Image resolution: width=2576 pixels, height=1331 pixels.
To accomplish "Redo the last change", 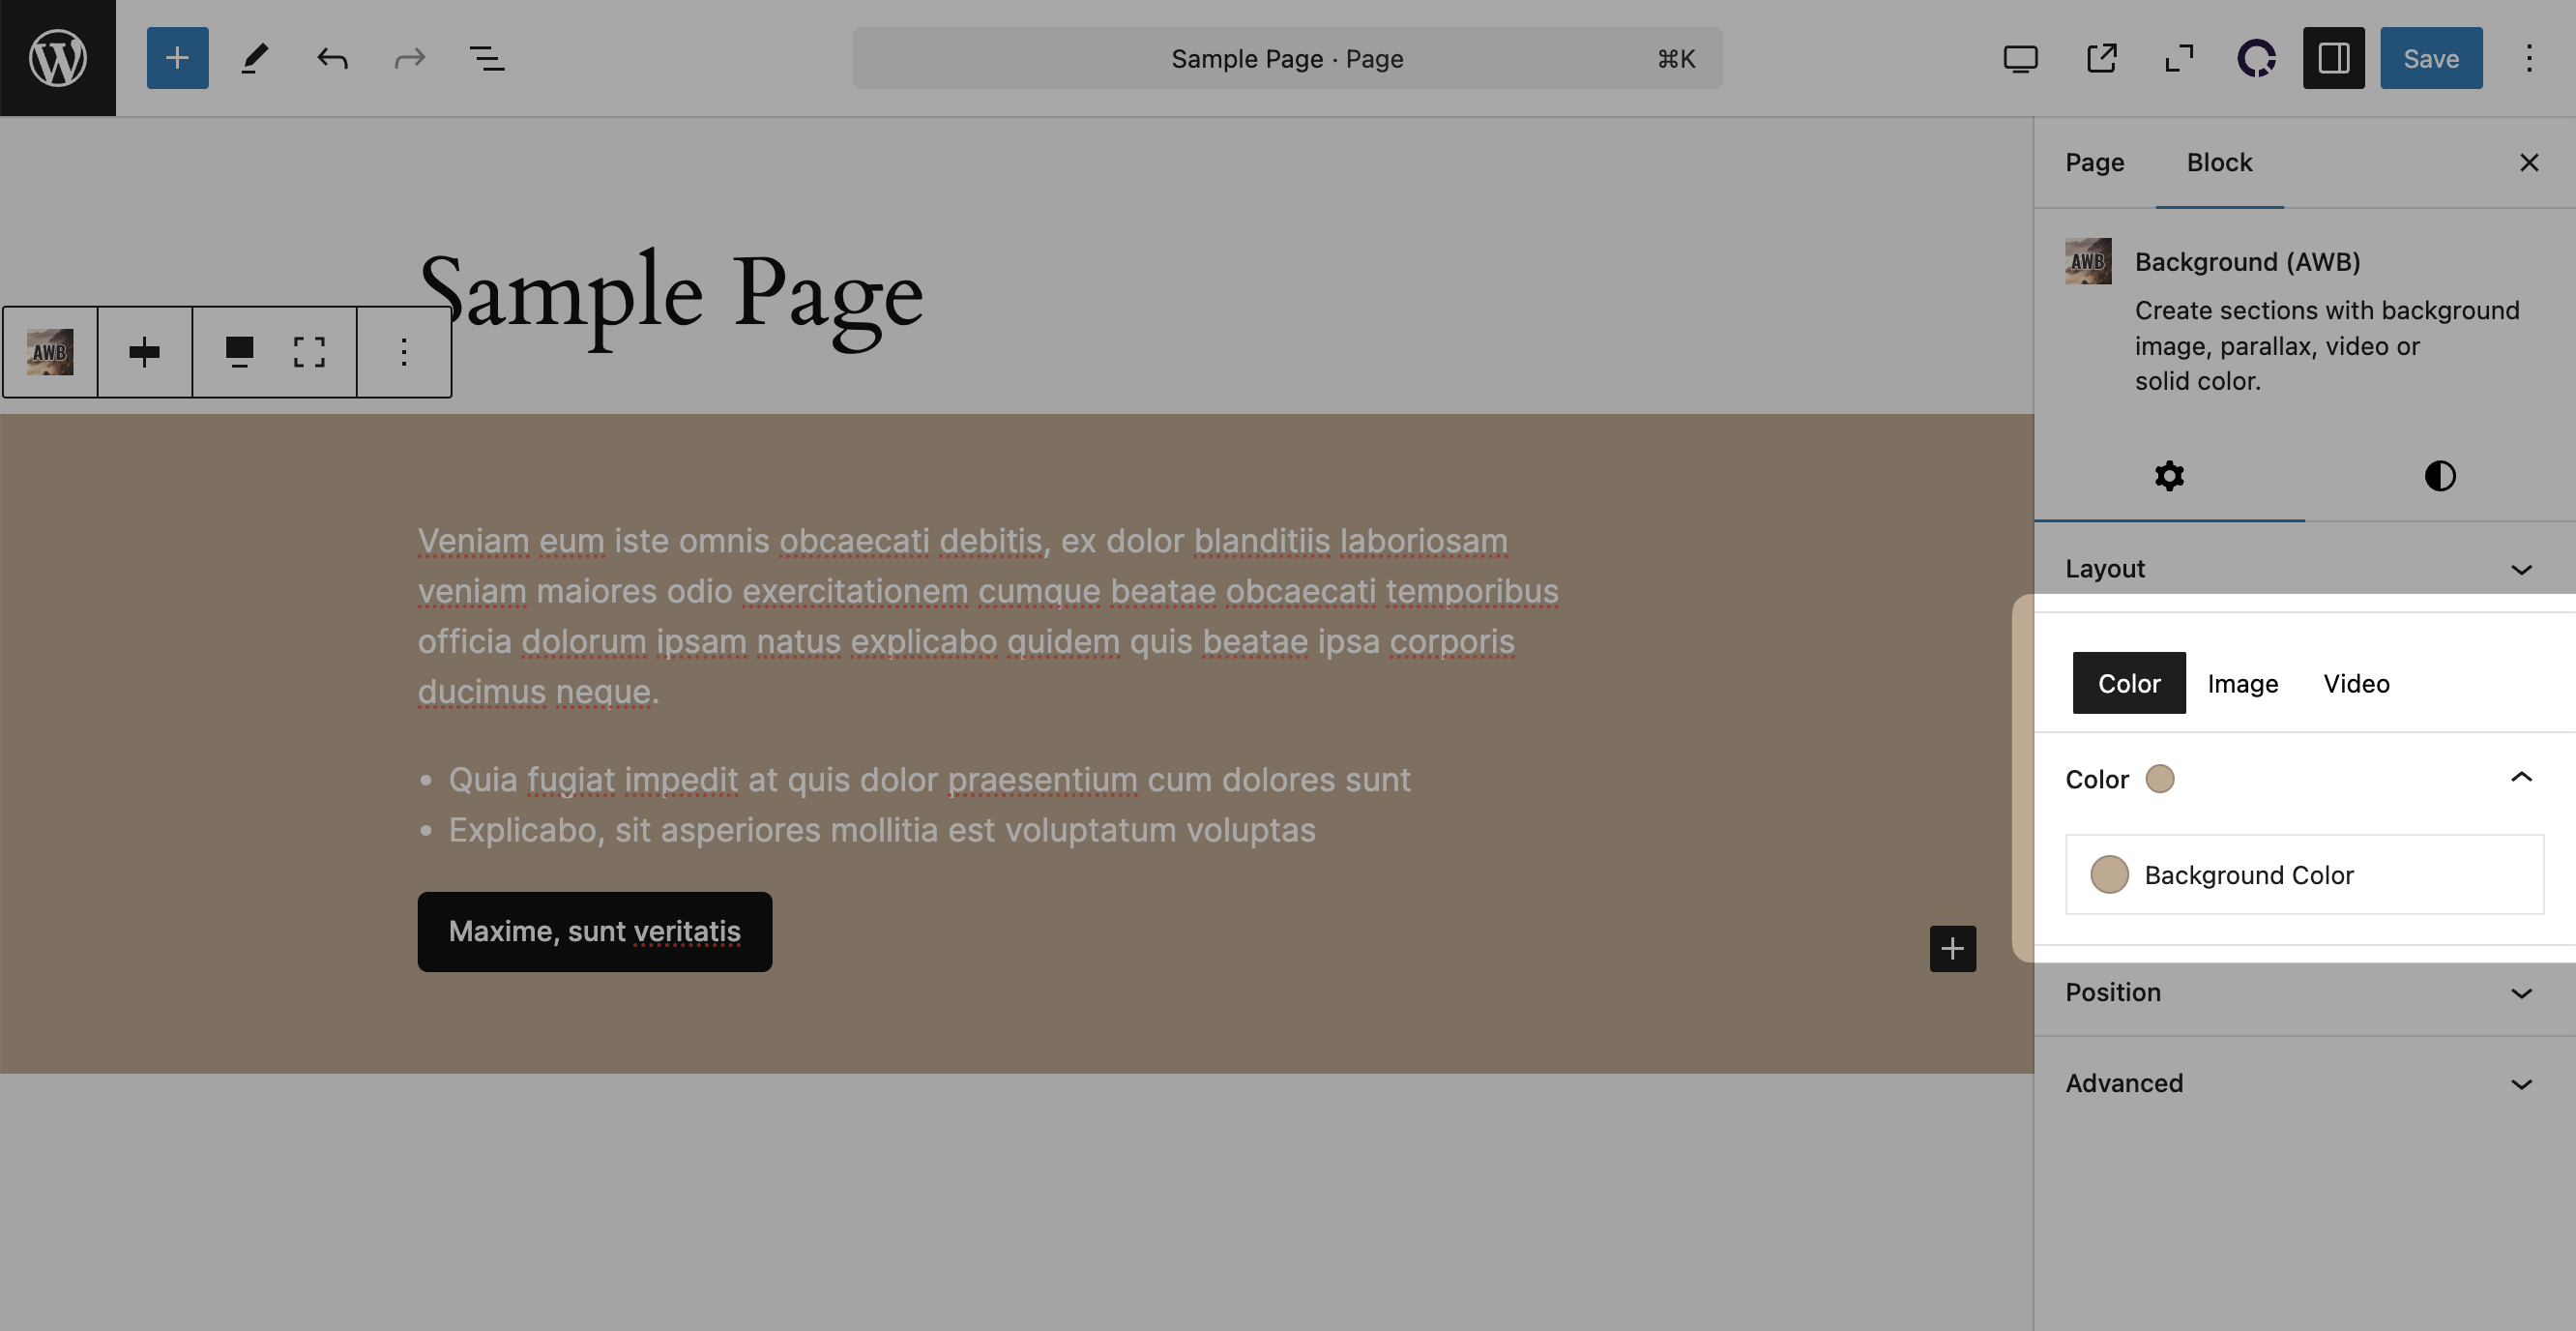I will click(x=410, y=58).
